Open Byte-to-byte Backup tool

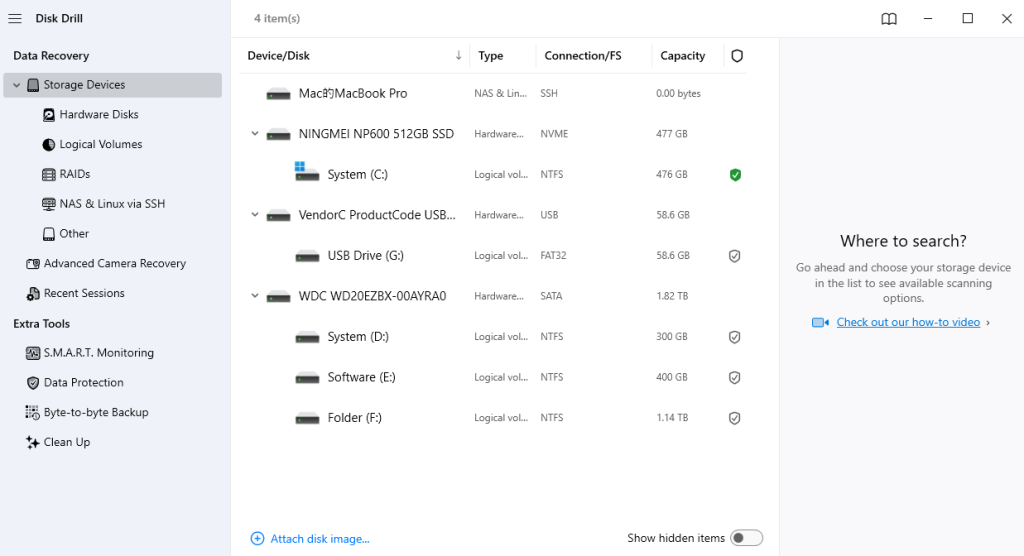[x=96, y=412]
